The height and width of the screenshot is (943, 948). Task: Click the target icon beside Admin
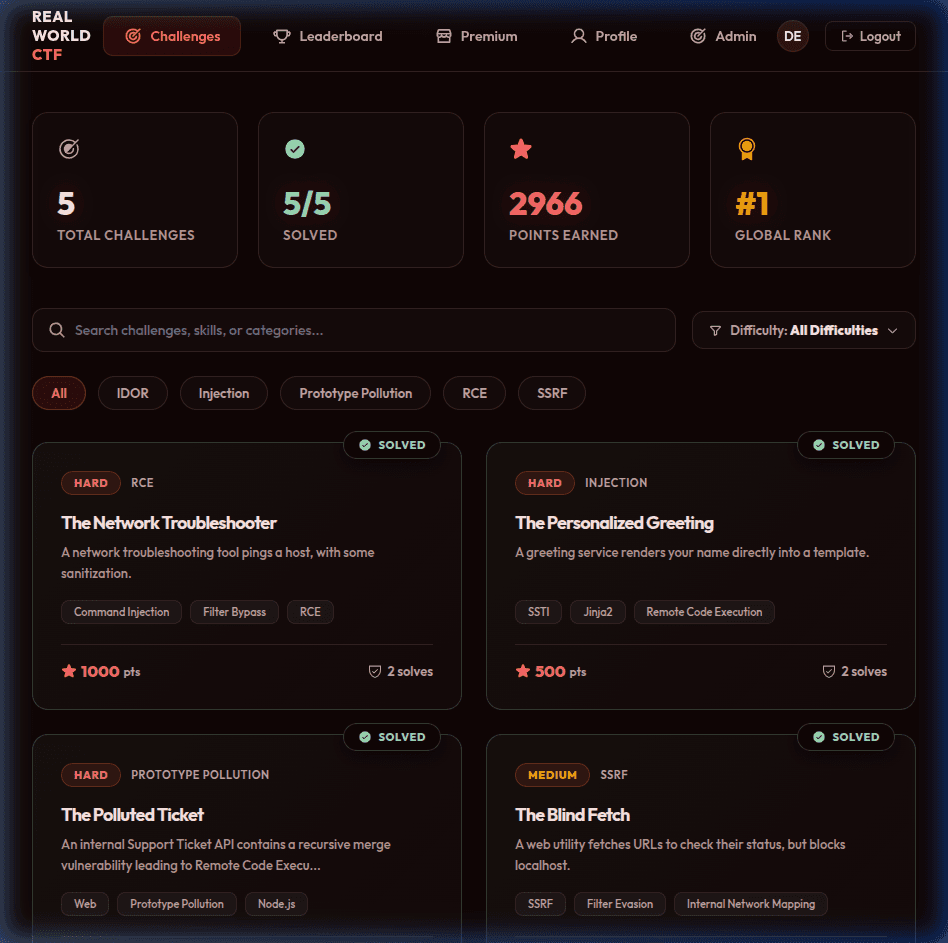point(698,36)
